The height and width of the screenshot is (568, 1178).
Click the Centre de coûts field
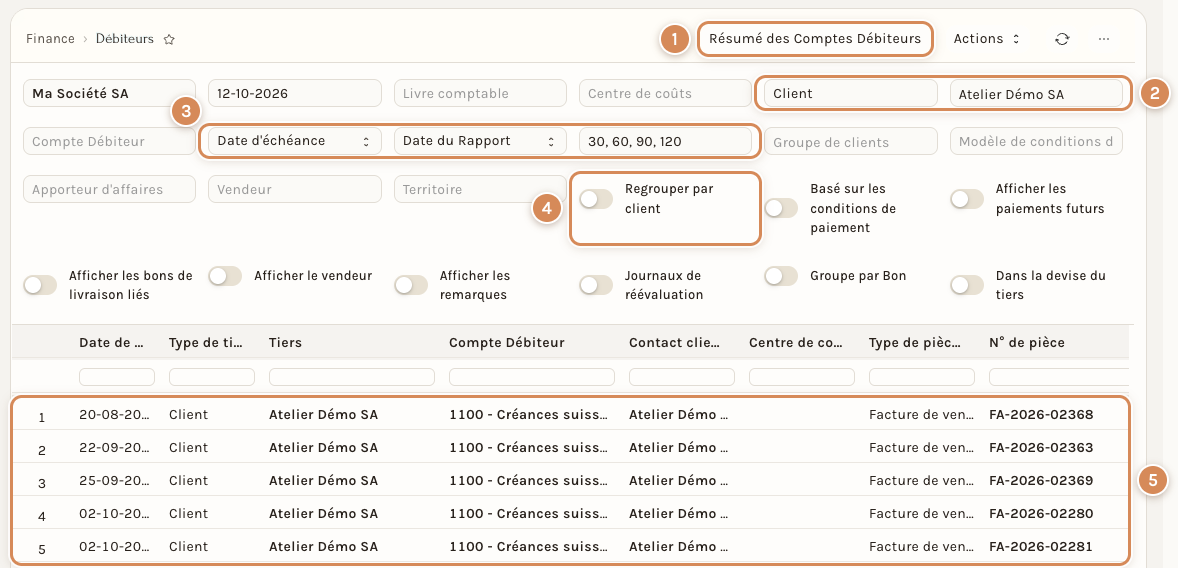click(x=666, y=94)
